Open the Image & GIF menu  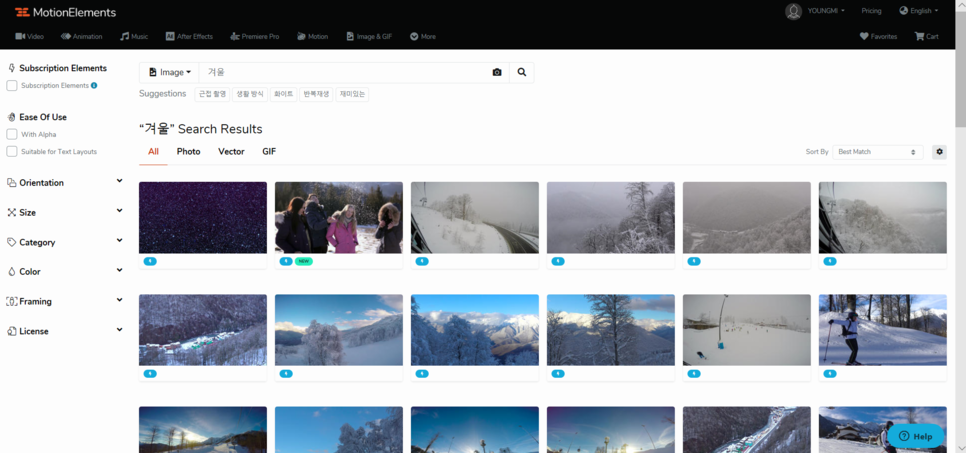tap(369, 36)
